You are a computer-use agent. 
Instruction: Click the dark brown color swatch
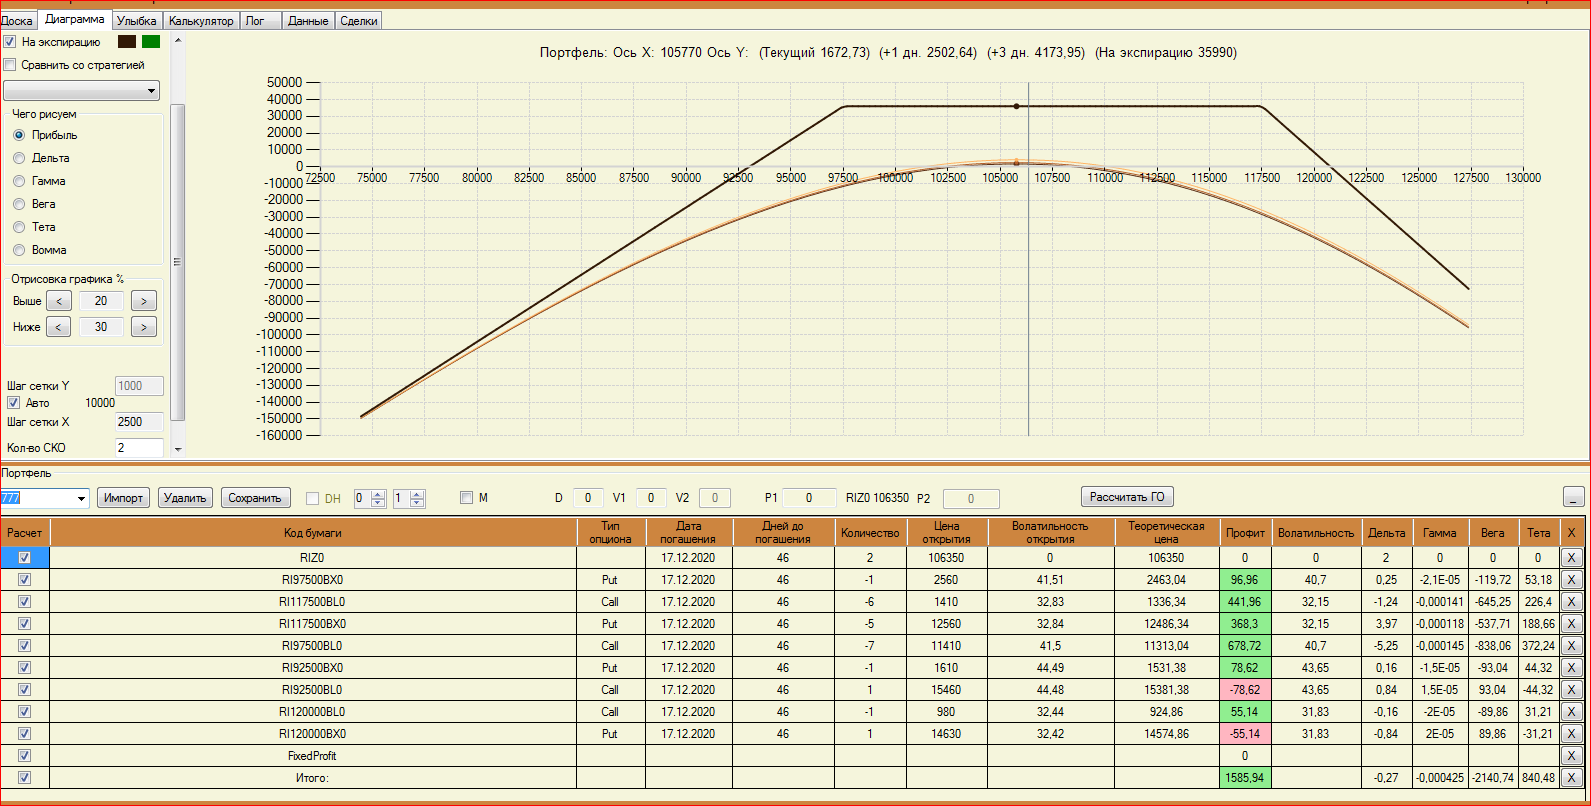point(127,42)
